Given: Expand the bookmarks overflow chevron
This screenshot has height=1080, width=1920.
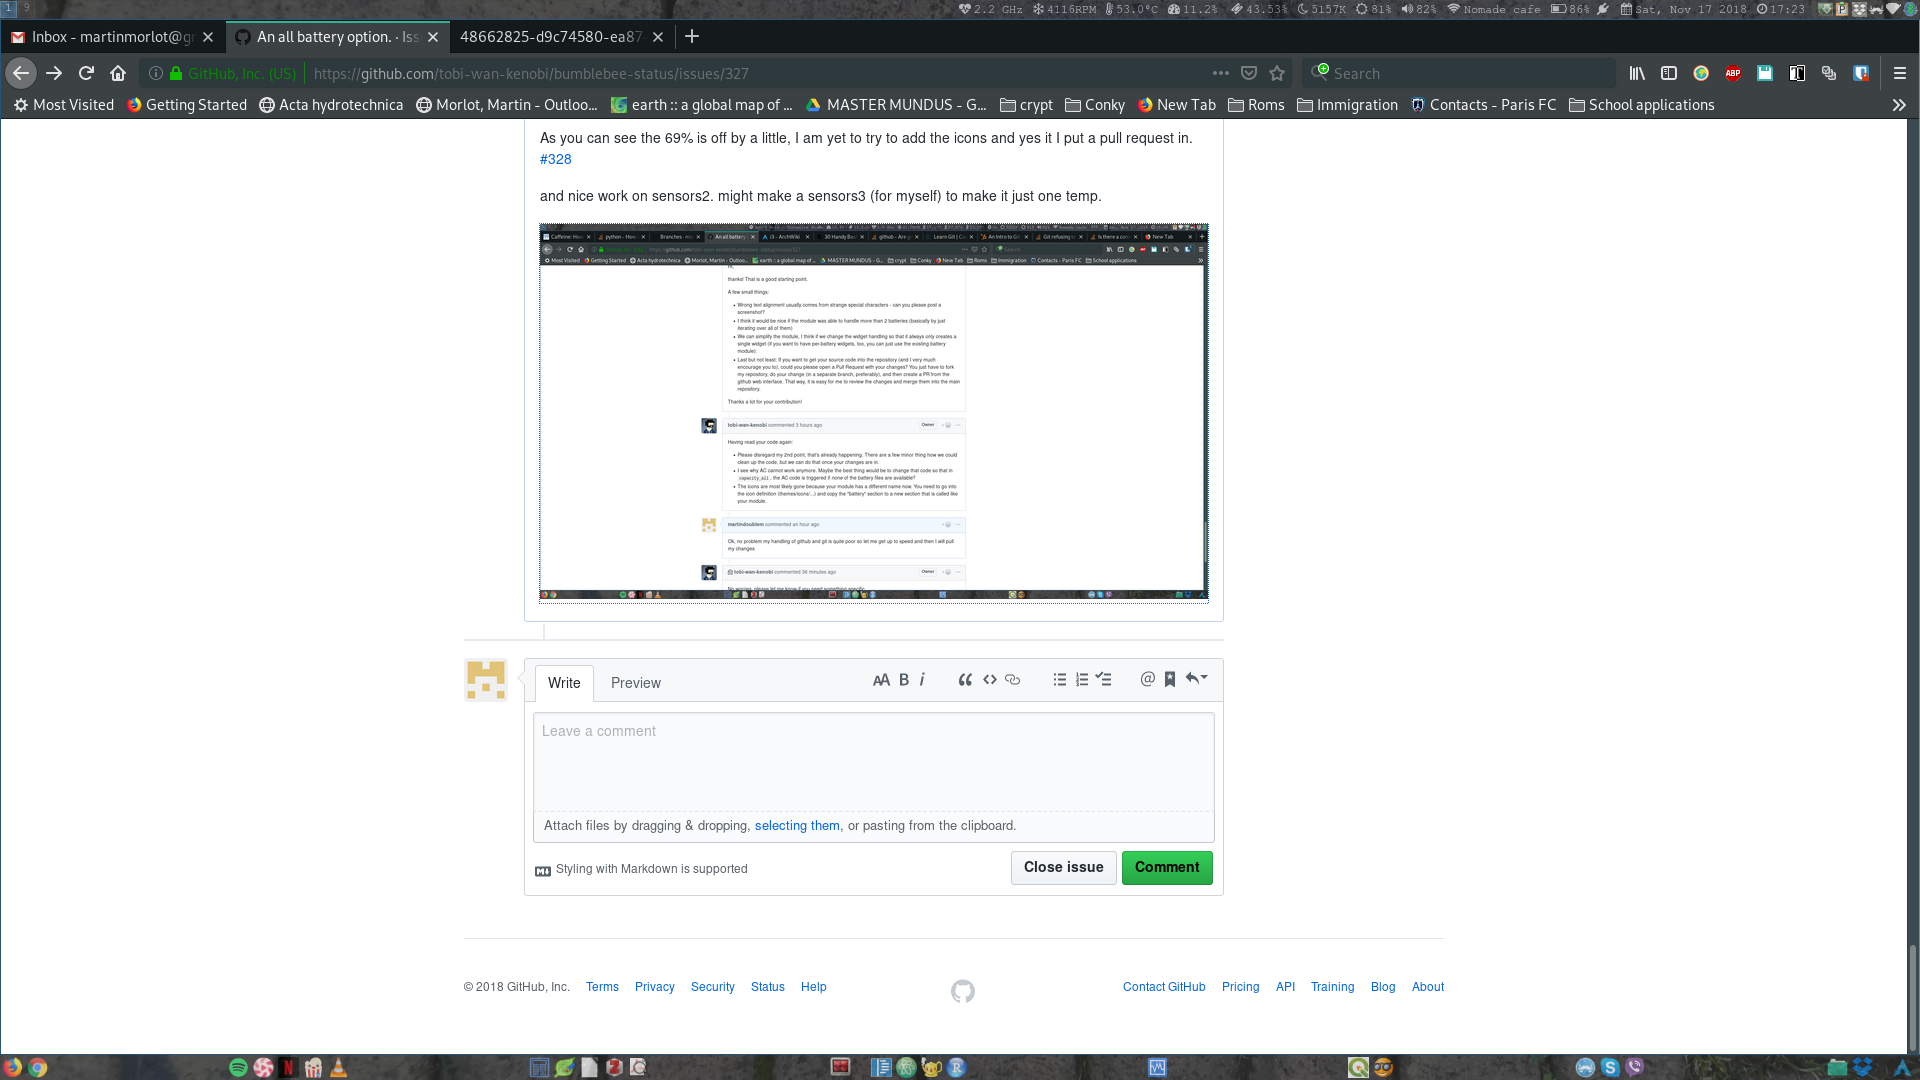Looking at the screenshot, I should (1899, 104).
